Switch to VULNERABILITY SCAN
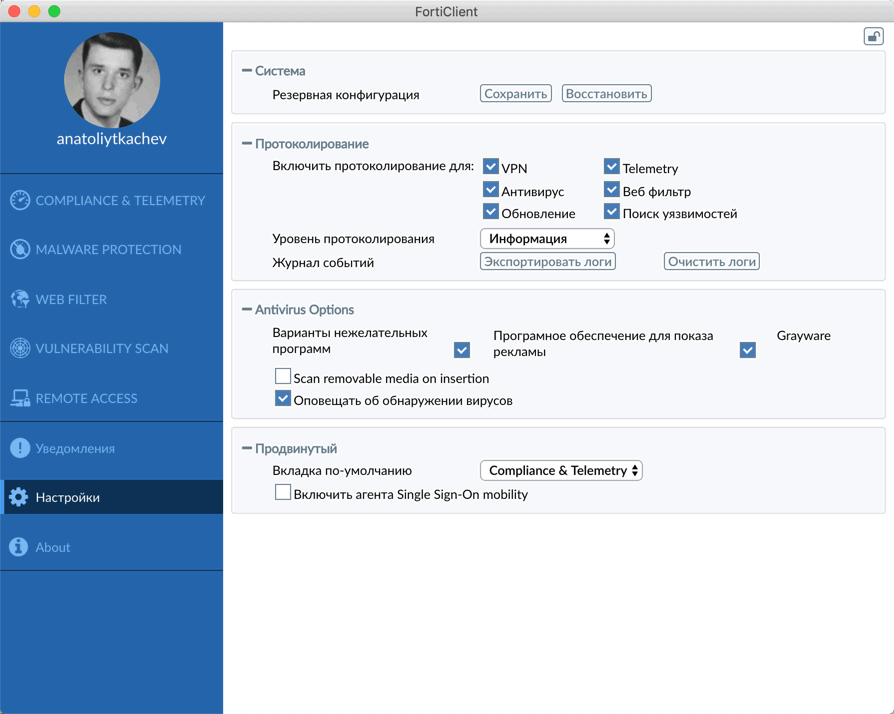The width and height of the screenshot is (894, 714). click(x=112, y=348)
